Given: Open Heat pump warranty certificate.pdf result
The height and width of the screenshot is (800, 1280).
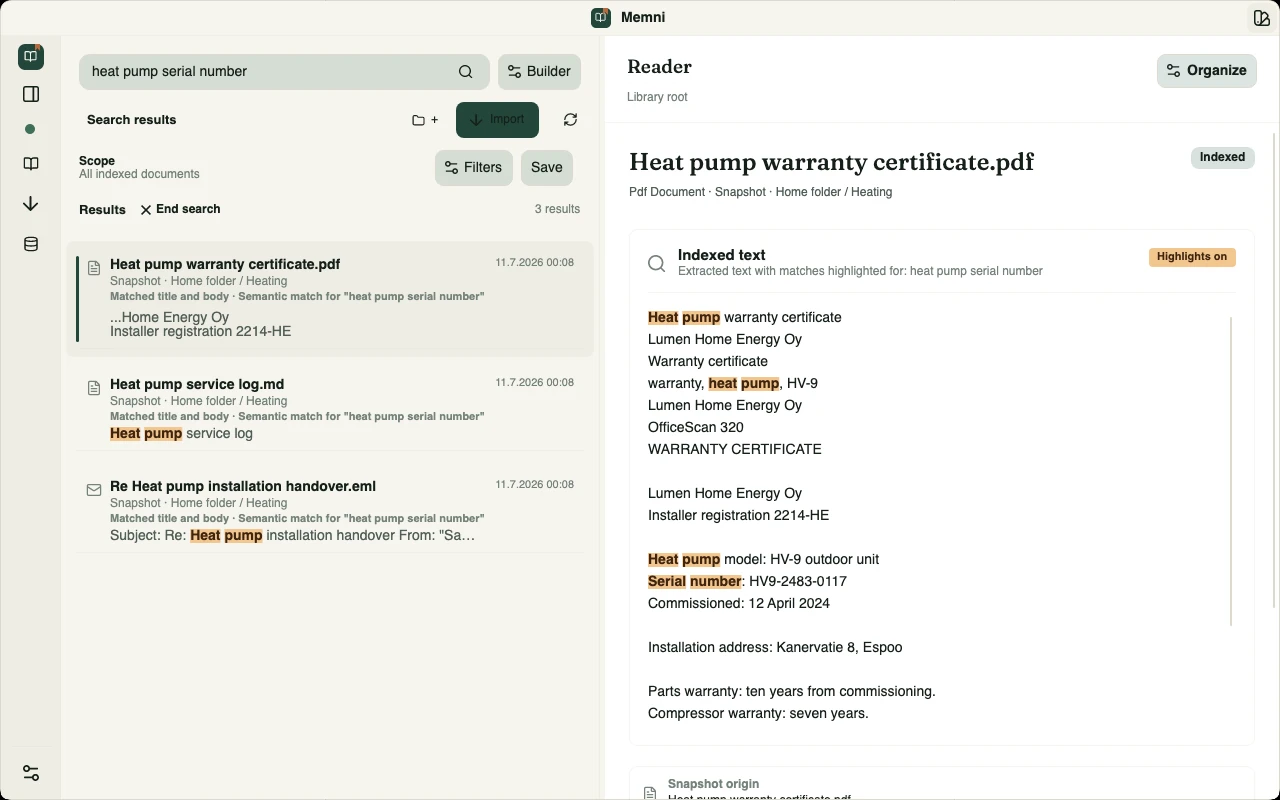Looking at the screenshot, I should click(x=330, y=298).
